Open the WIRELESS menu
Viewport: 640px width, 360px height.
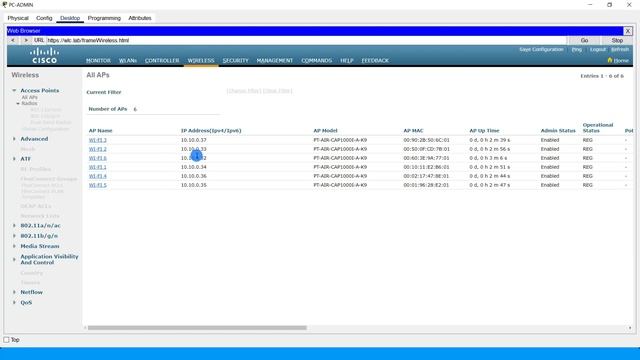[x=201, y=60]
